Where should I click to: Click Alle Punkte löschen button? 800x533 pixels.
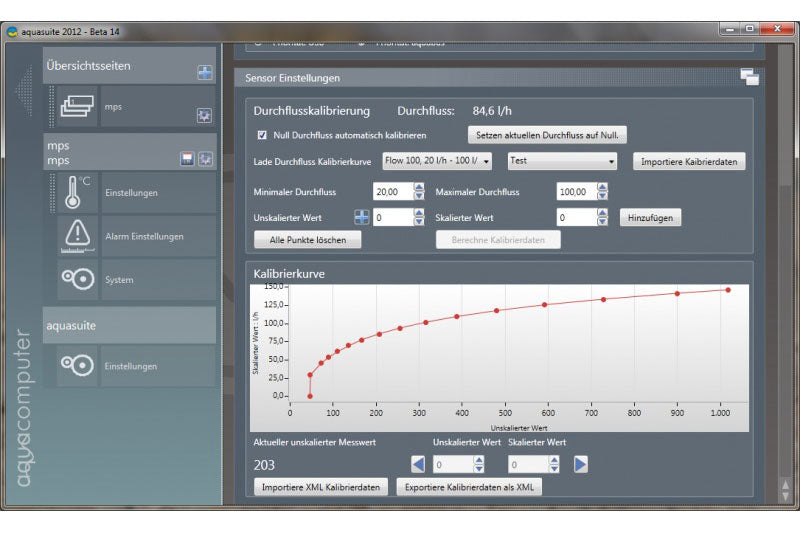click(x=308, y=240)
